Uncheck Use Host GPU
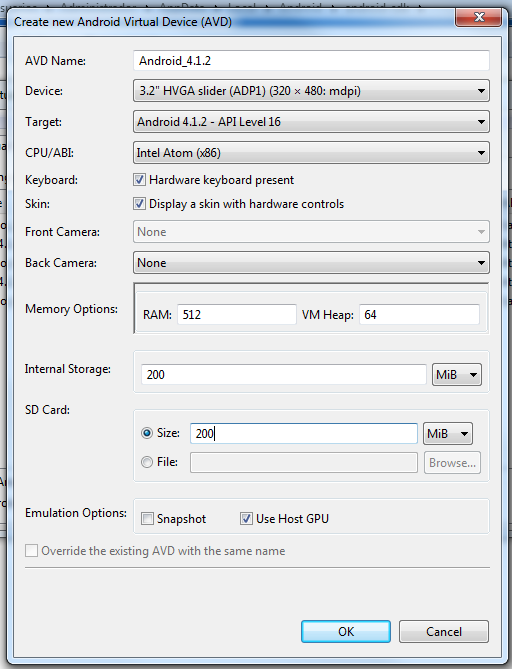Viewport: 512px width, 669px height. [246, 519]
